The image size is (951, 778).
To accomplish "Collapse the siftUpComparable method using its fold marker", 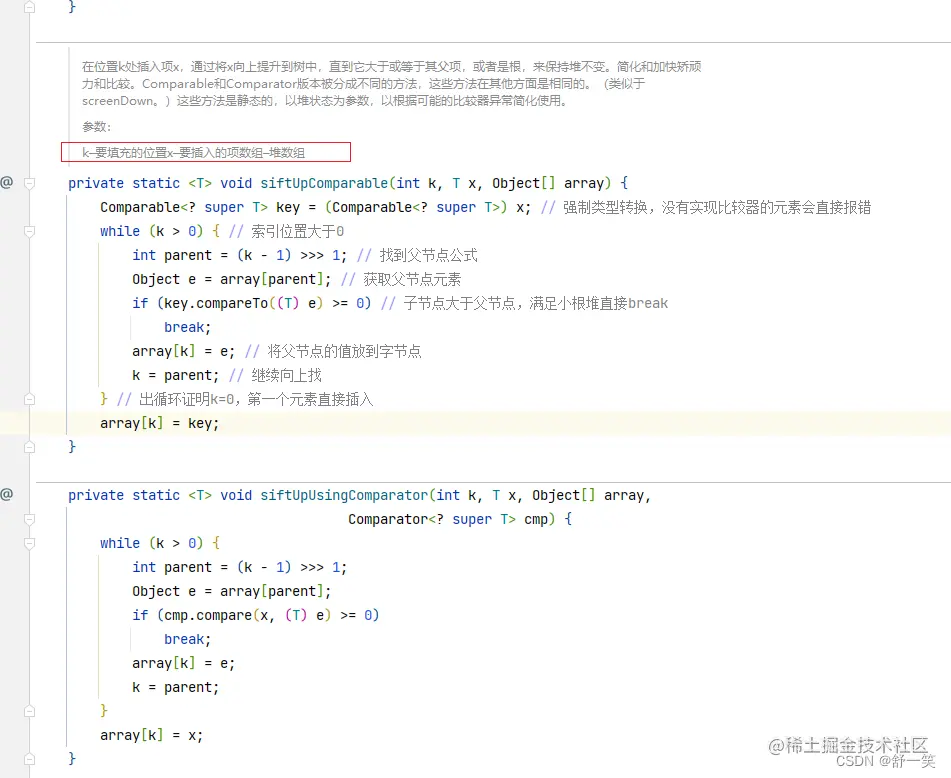I will click(x=29, y=183).
